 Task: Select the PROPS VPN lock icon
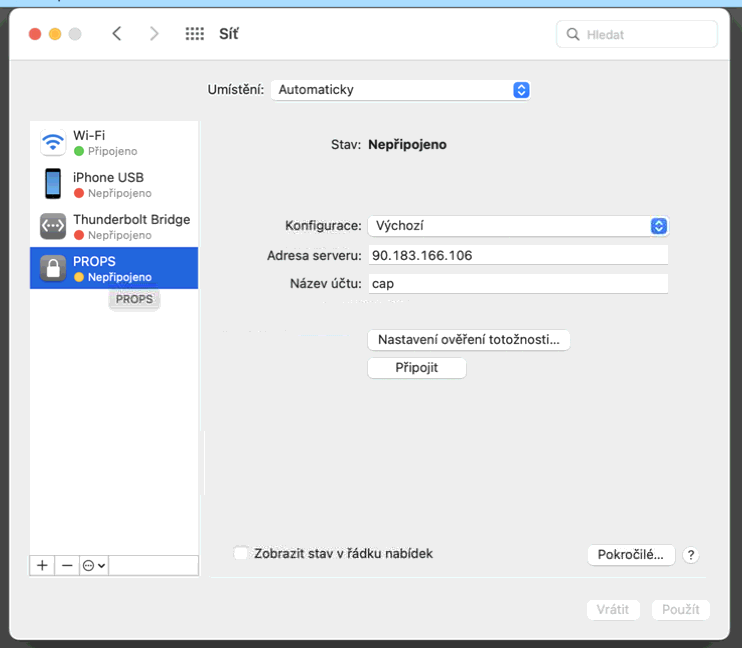coord(52,268)
